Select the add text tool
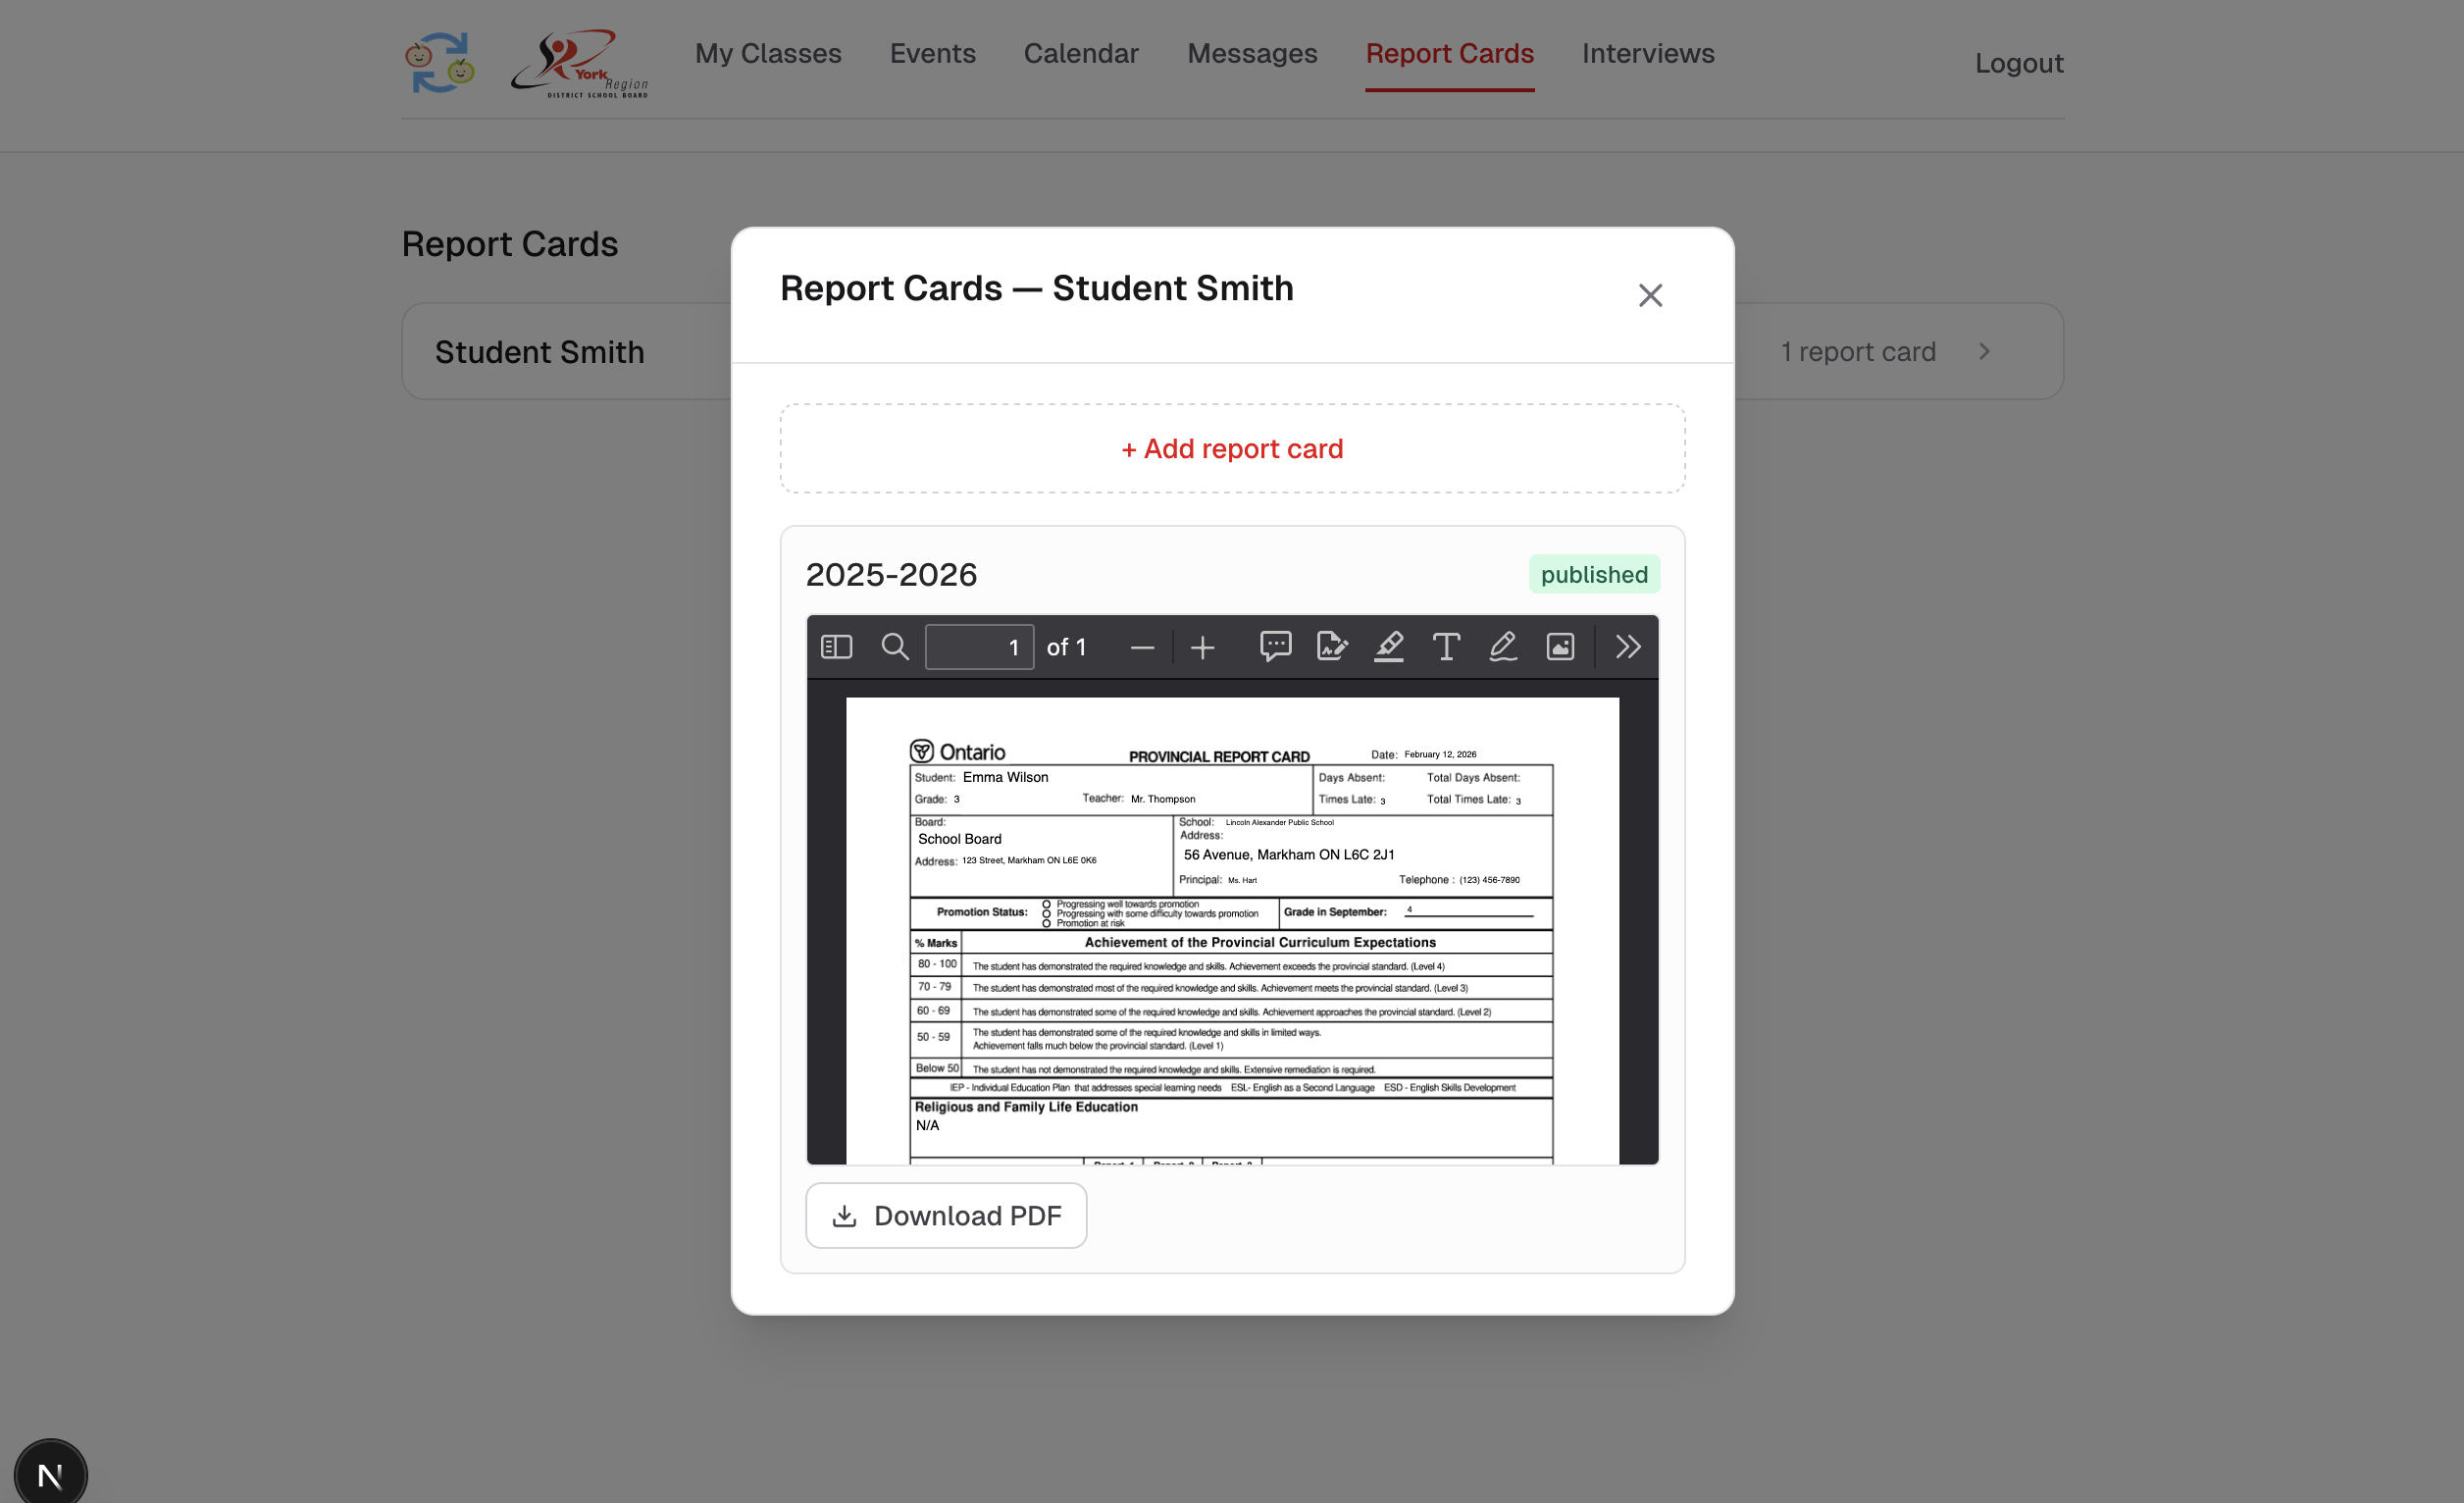Screen dimensions: 2464x1503 [x=1446, y=647]
